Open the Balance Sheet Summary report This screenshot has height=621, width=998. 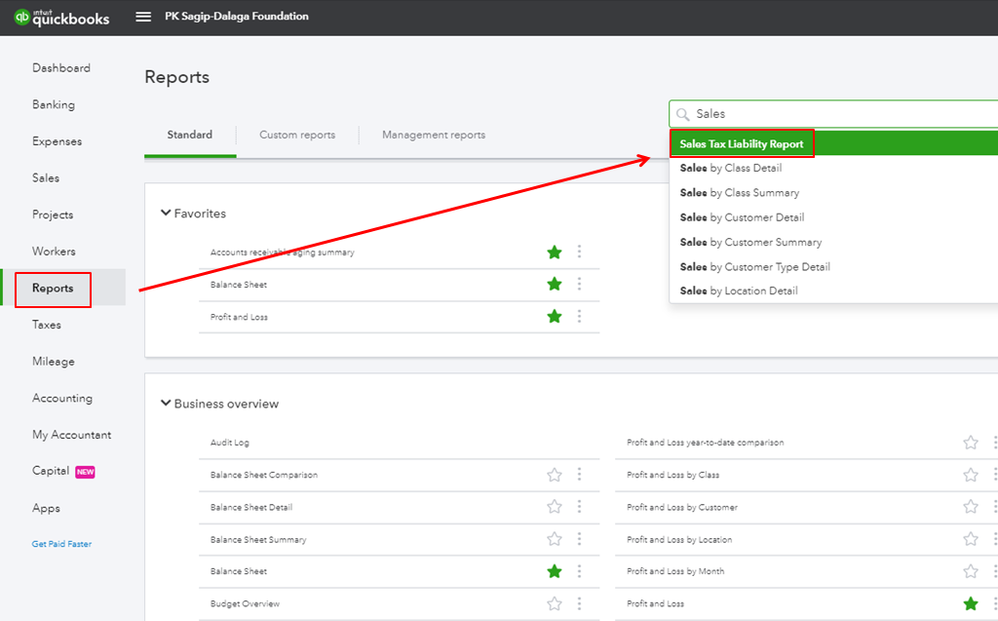(x=258, y=540)
